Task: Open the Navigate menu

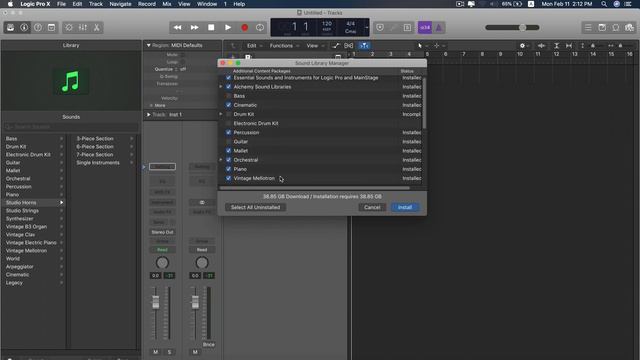Action: [x=120, y=4]
